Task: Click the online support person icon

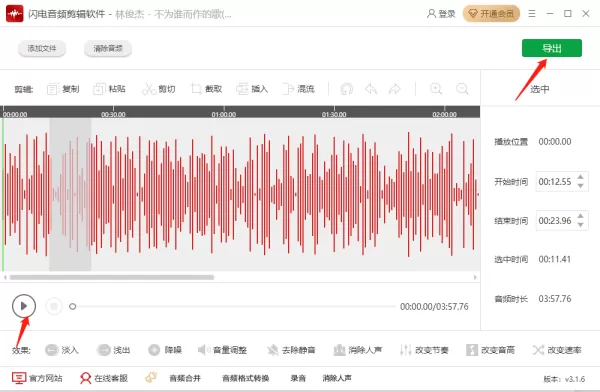Action: 85,378
